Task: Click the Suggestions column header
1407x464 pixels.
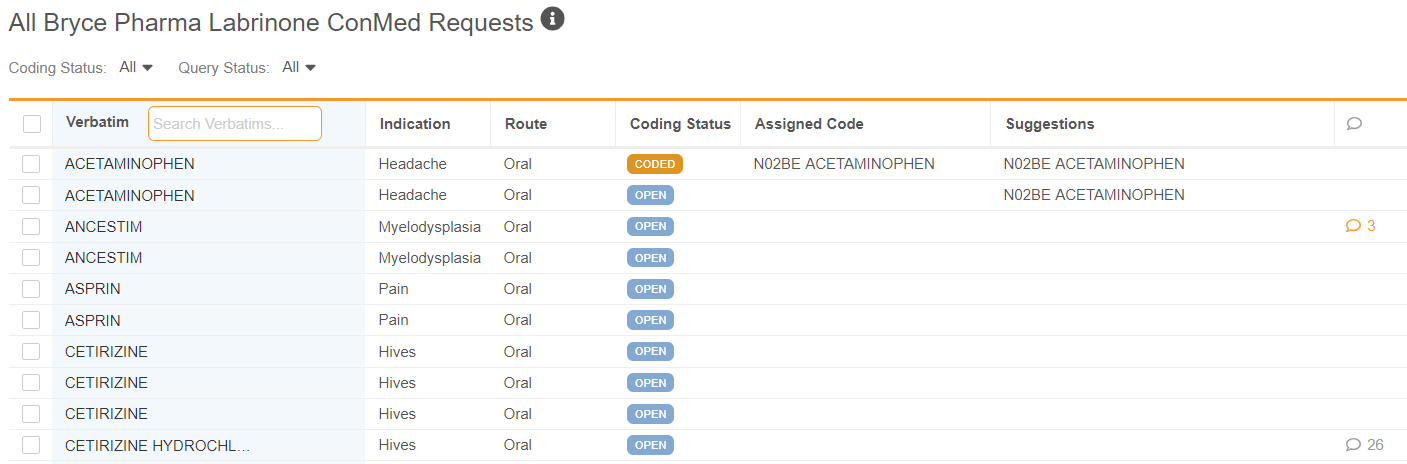Action: (x=1049, y=124)
